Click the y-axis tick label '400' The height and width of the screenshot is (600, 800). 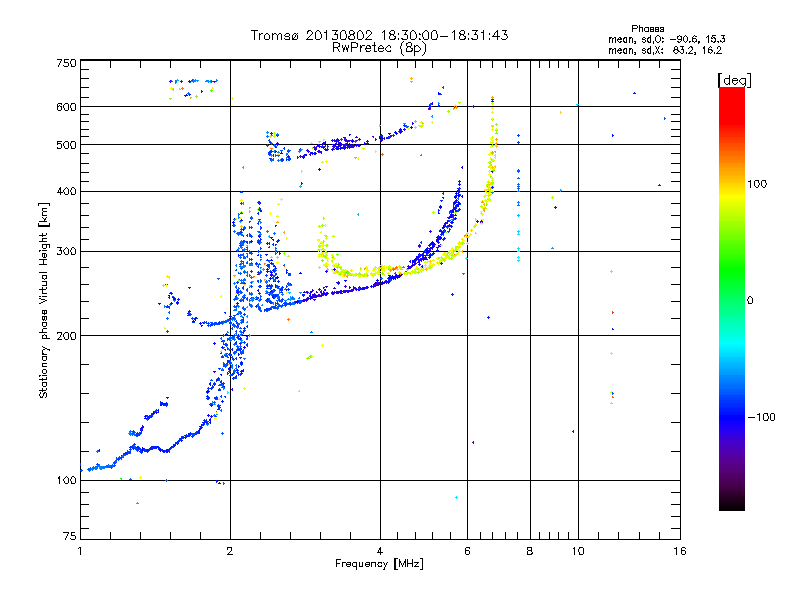coord(66,191)
